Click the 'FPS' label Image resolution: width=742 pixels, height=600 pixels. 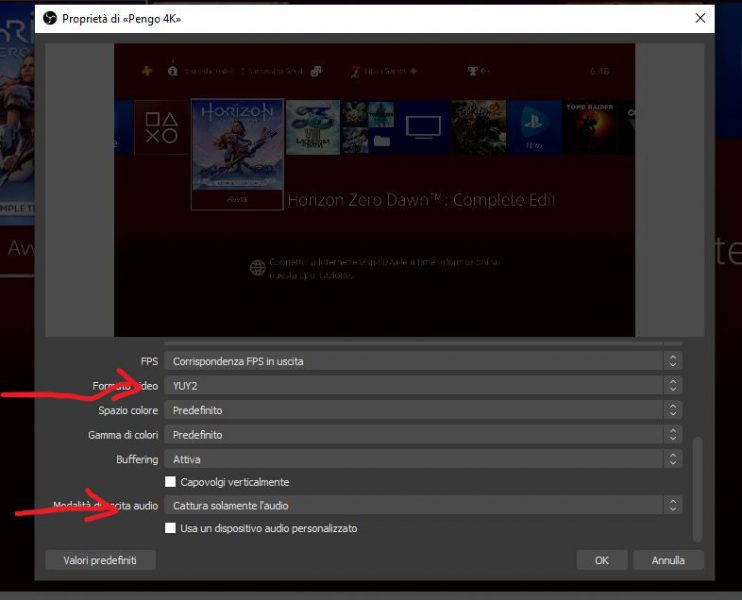(x=149, y=361)
